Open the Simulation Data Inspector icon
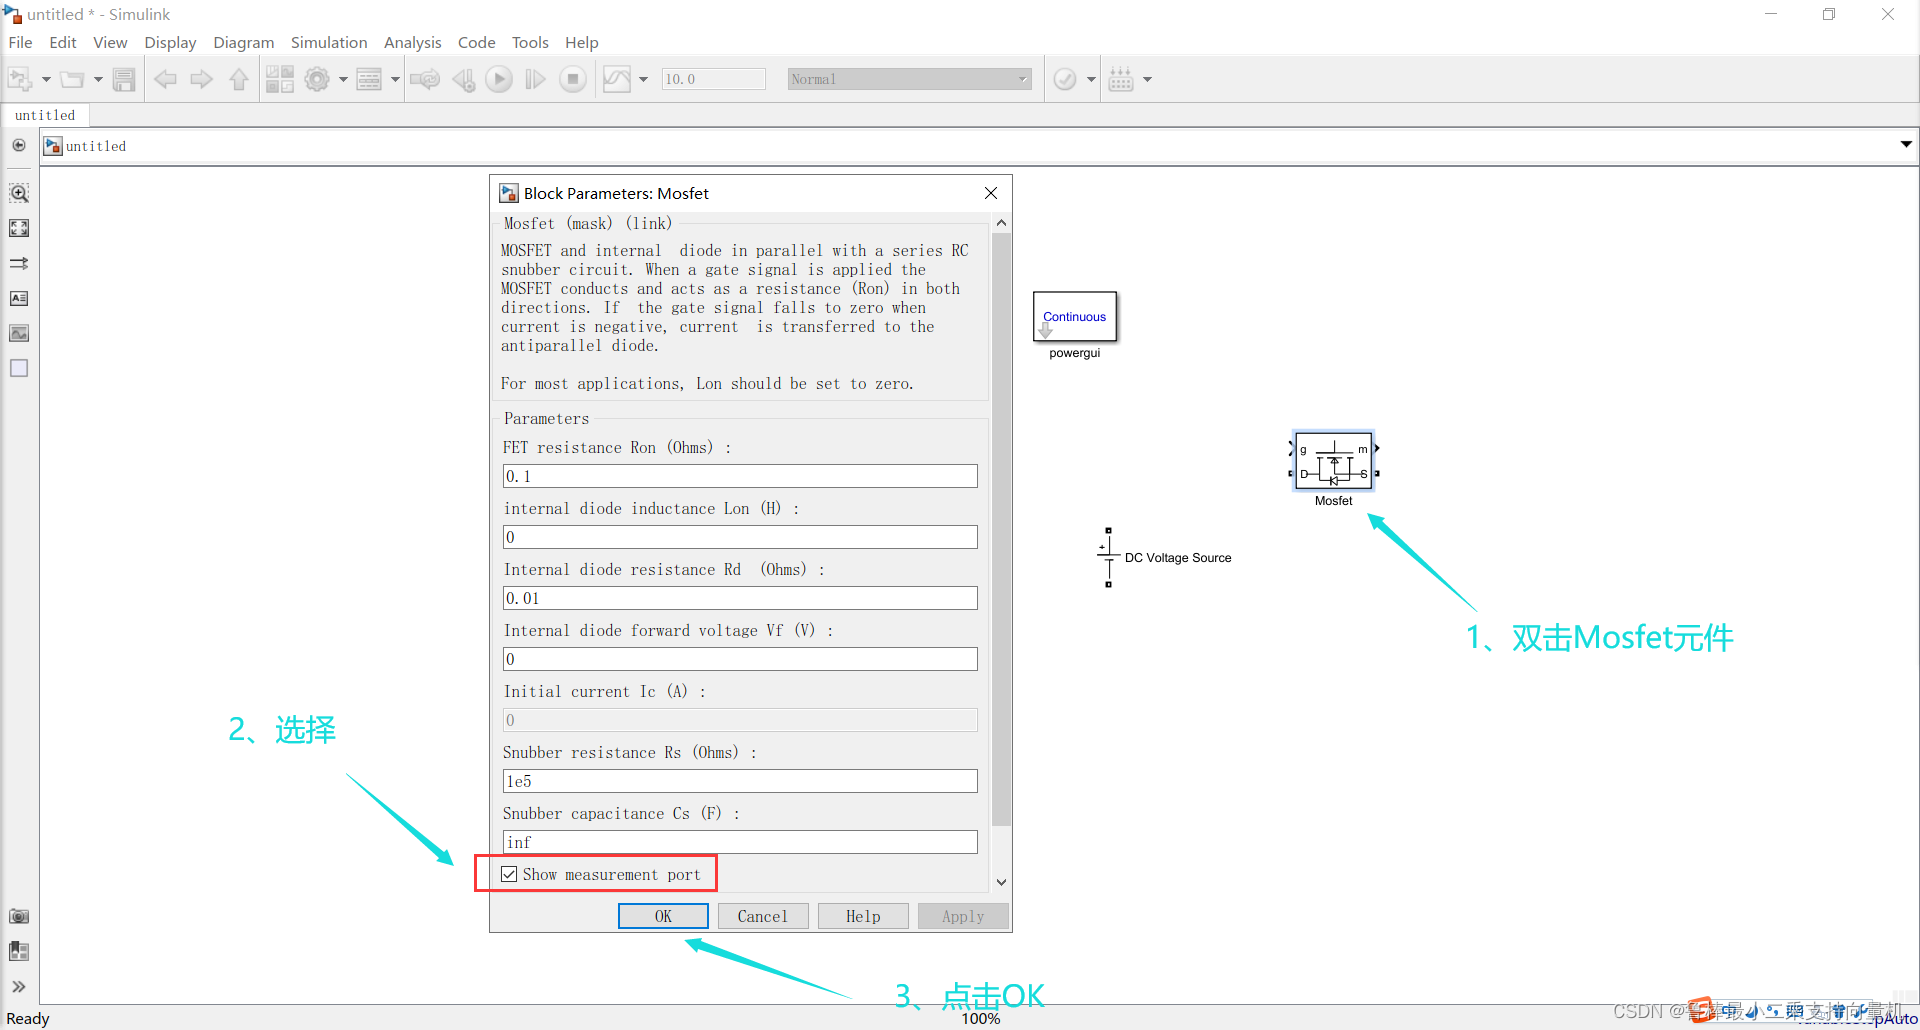 click(x=617, y=79)
